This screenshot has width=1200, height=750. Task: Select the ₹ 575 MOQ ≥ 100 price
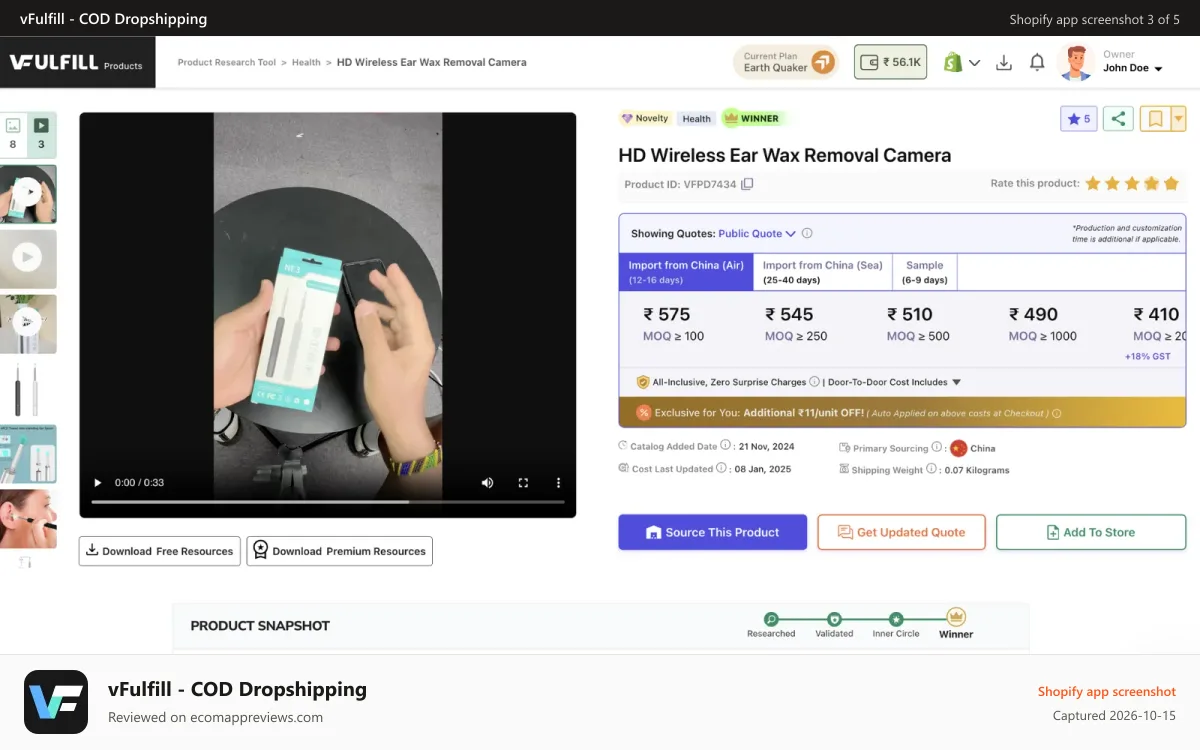(x=674, y=324)
